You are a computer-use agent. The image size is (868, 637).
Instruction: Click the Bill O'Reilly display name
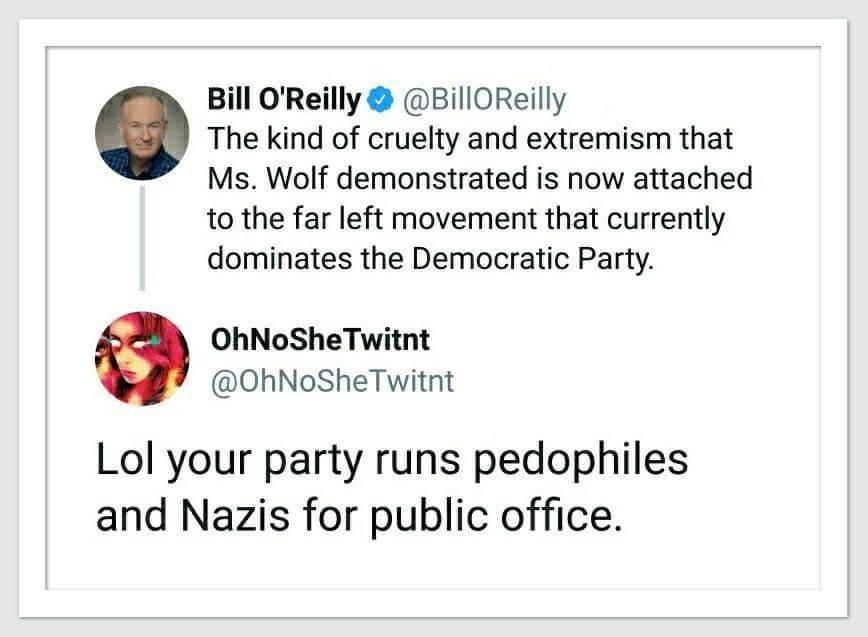coord(283,100)
